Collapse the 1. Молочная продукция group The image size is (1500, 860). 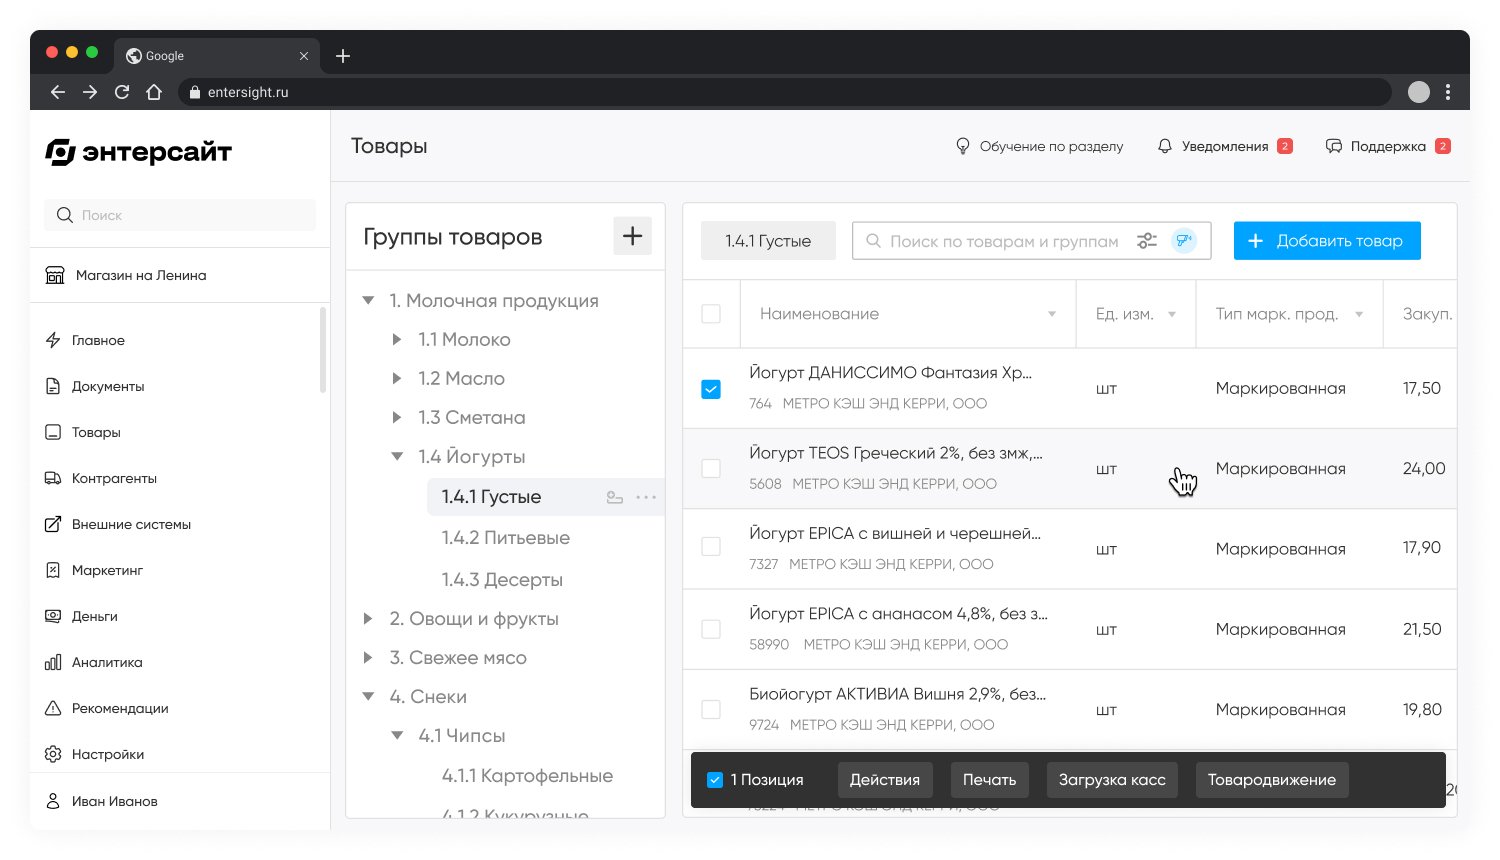coord(368,301)
